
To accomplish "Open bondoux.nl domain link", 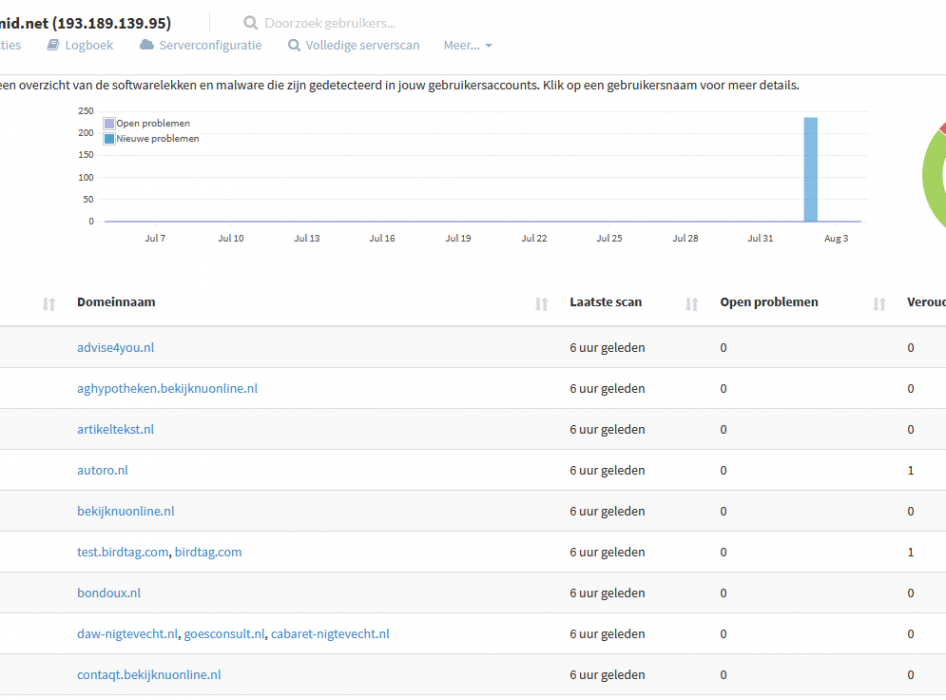I will click(109, 593).
